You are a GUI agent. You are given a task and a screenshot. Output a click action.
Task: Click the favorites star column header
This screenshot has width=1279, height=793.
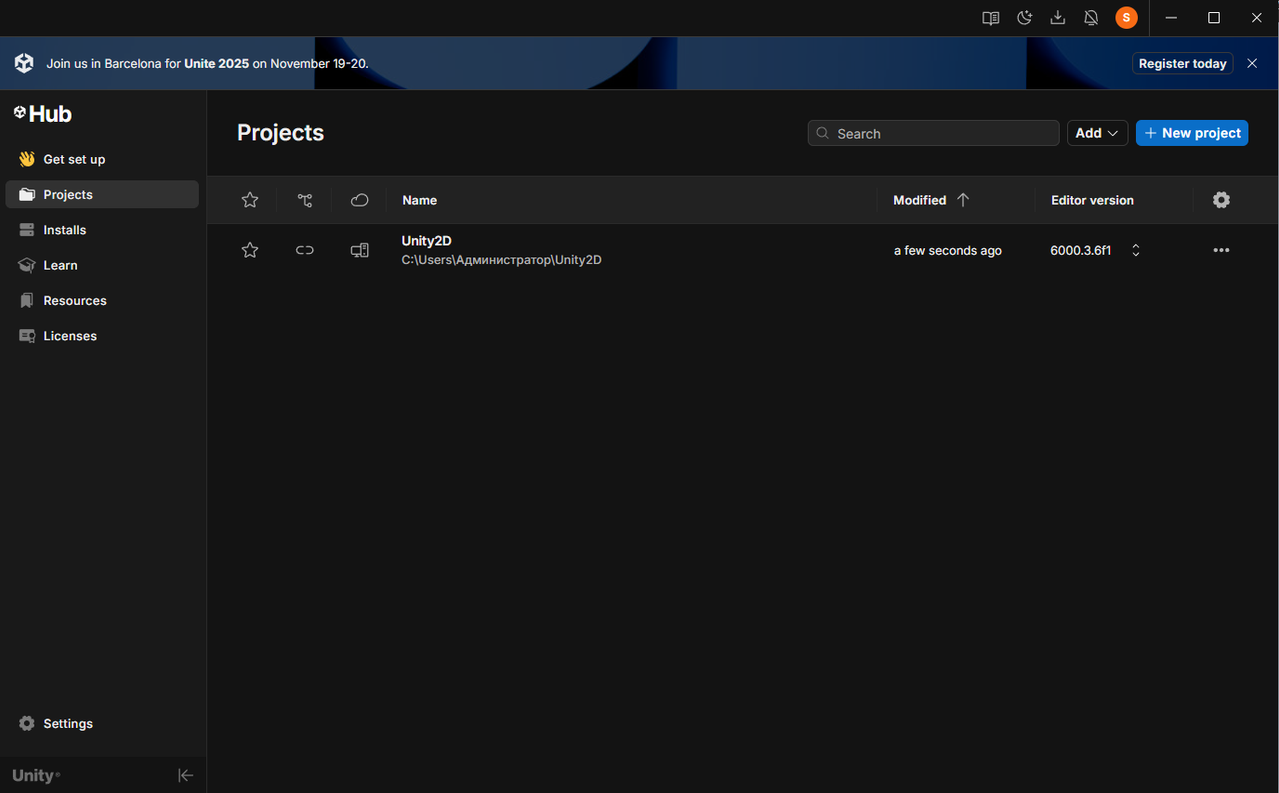(x=250, y=200)
